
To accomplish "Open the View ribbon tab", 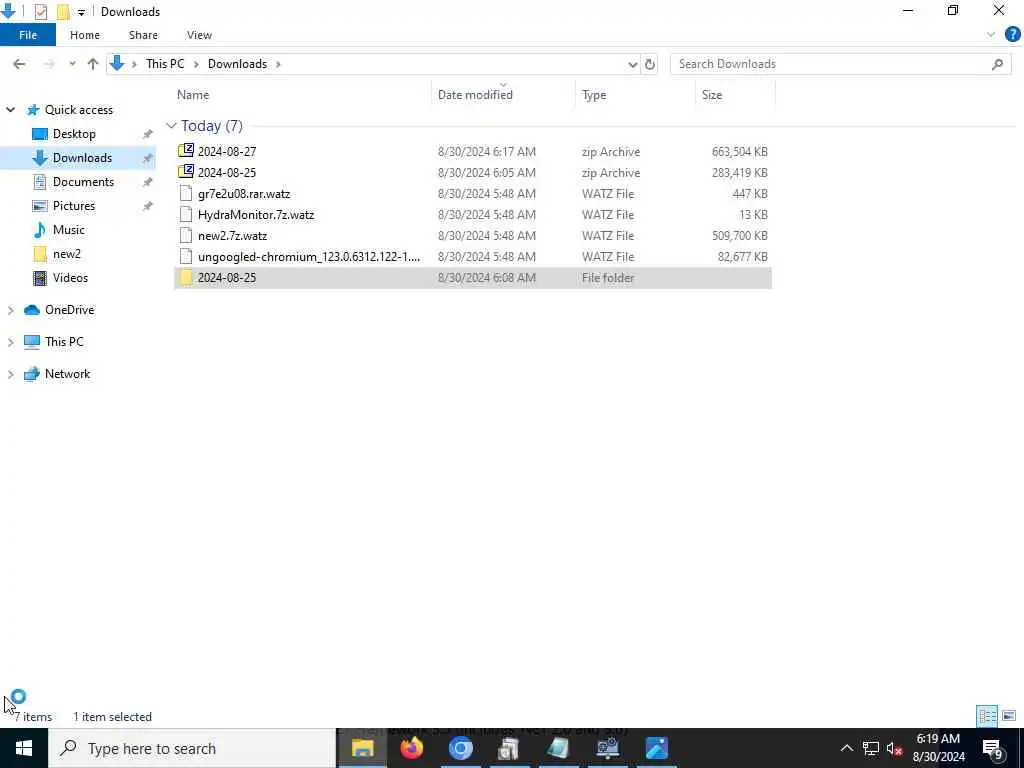I will pos(199,35).
